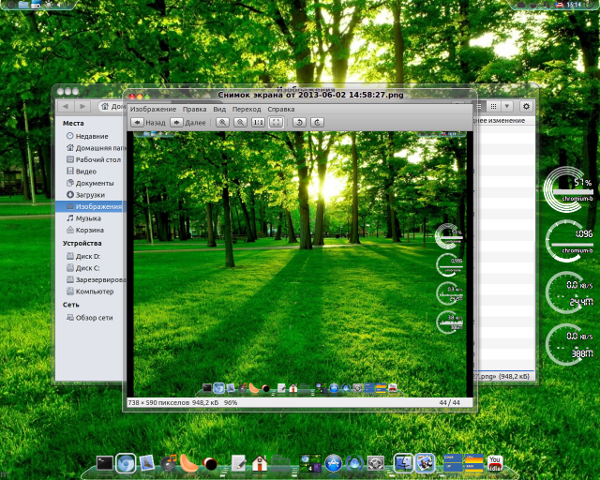Open the YouTube icon in the dock
600x480 pixels.
(495, 463)
